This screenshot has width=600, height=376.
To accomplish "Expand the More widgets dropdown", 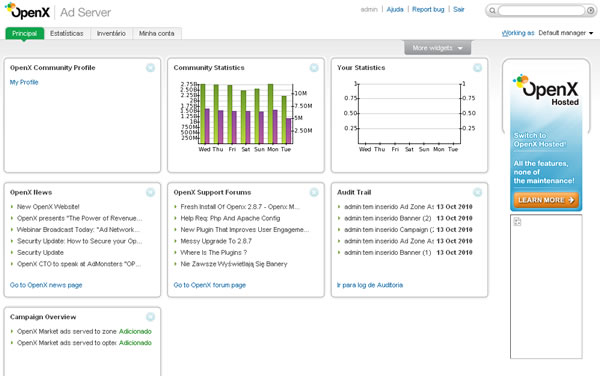I will tap(437, 48).
